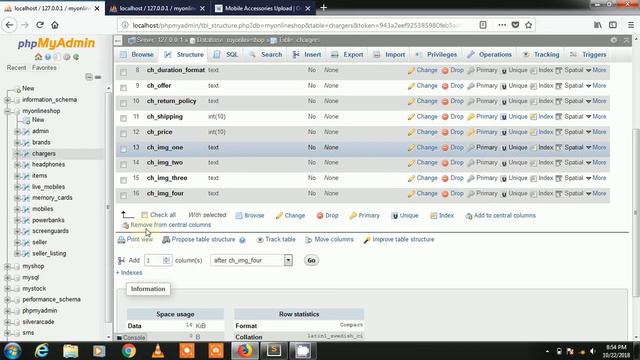Tick checkbox for ch_img_one row
640x360 pixels.
pyautogui.click(x=123, y=149)
